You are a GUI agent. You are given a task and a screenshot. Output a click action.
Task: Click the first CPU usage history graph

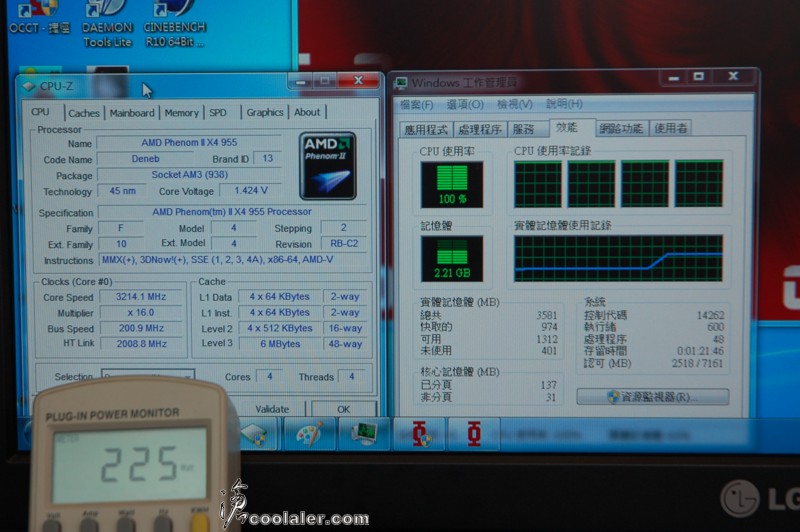click(x=538, y=184)
